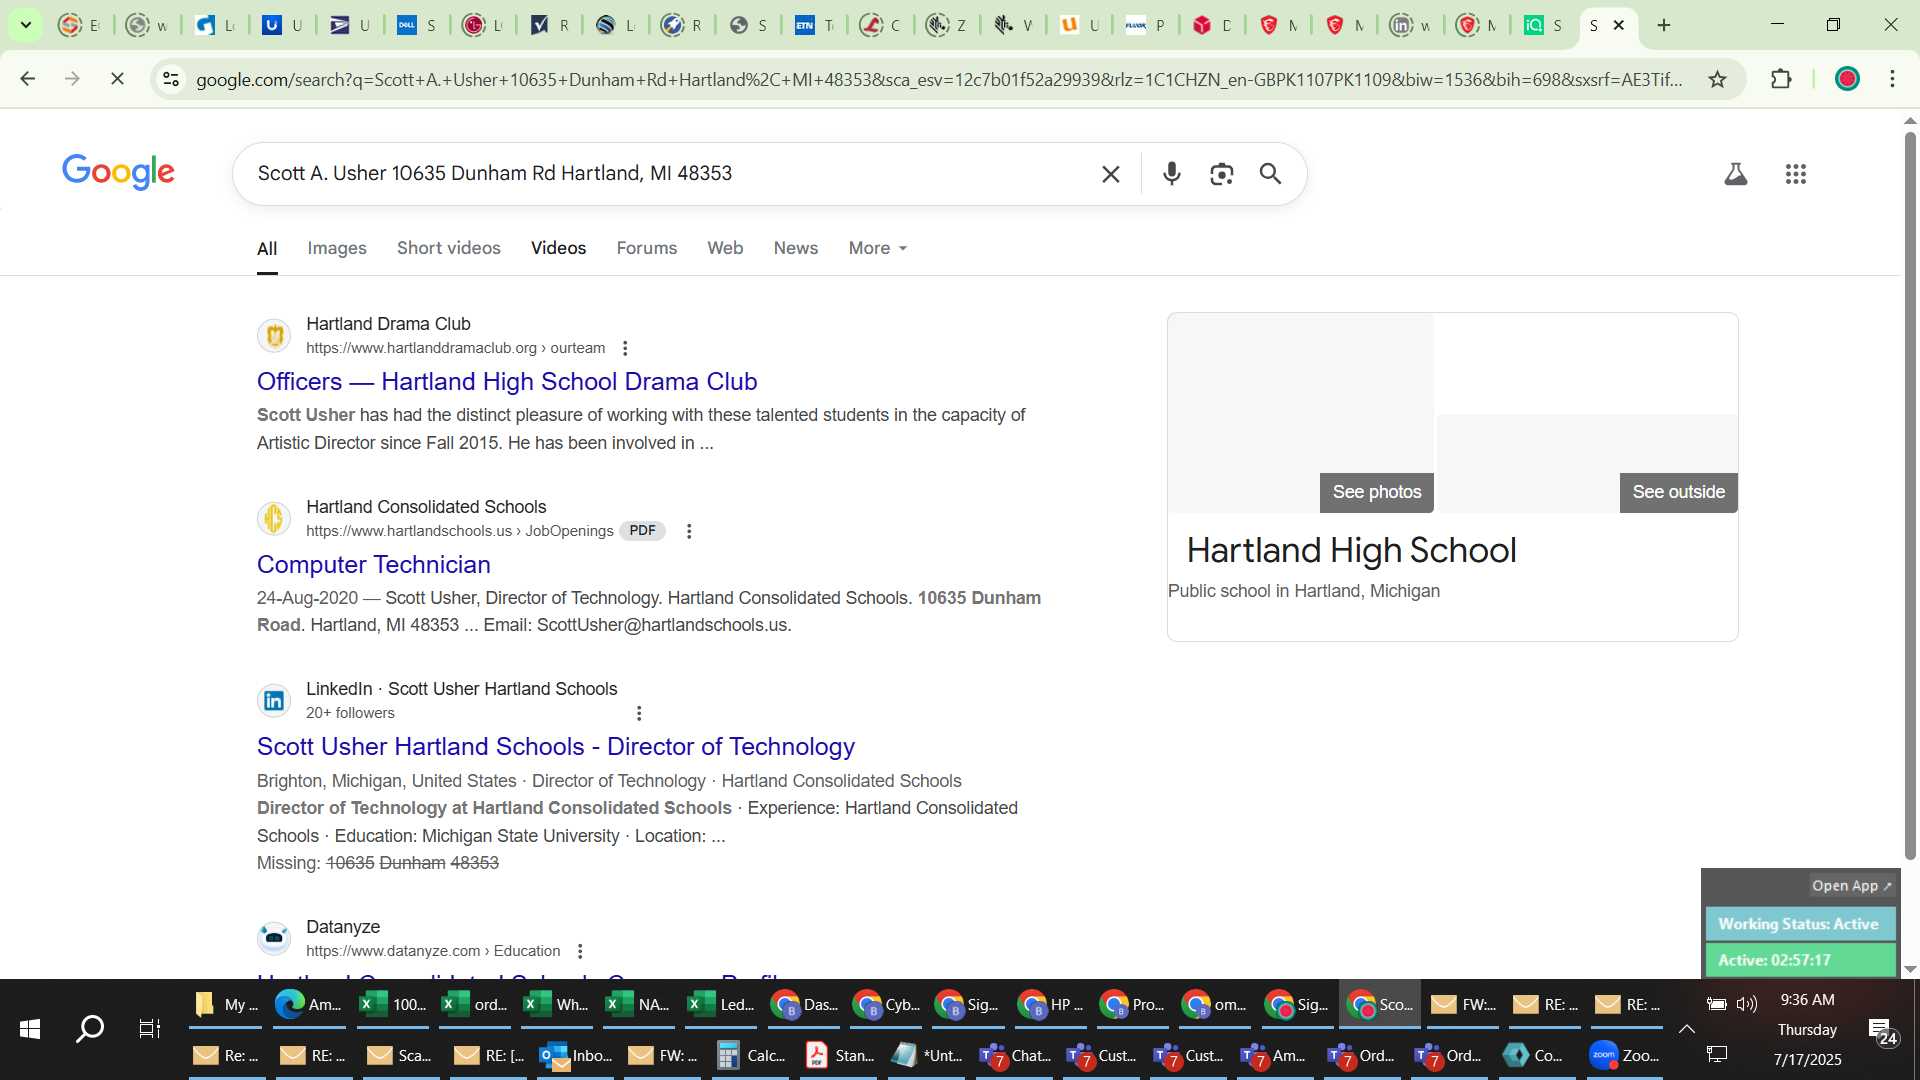Open Scott Usher Hartland Schools LinkedIn result
Image resolution: width=1920 pixels, height=1080 pixels.
coord(556,746)
